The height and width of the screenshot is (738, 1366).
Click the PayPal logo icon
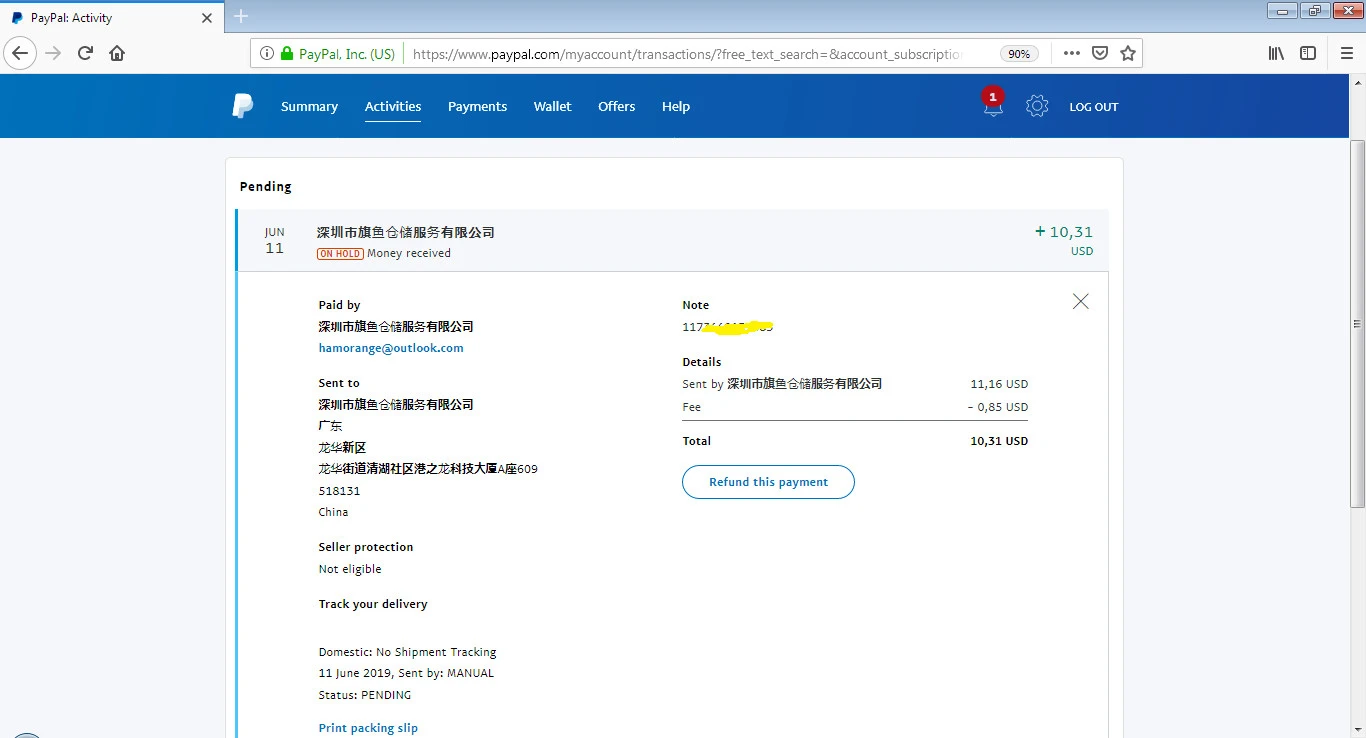(x=243, y=106)
